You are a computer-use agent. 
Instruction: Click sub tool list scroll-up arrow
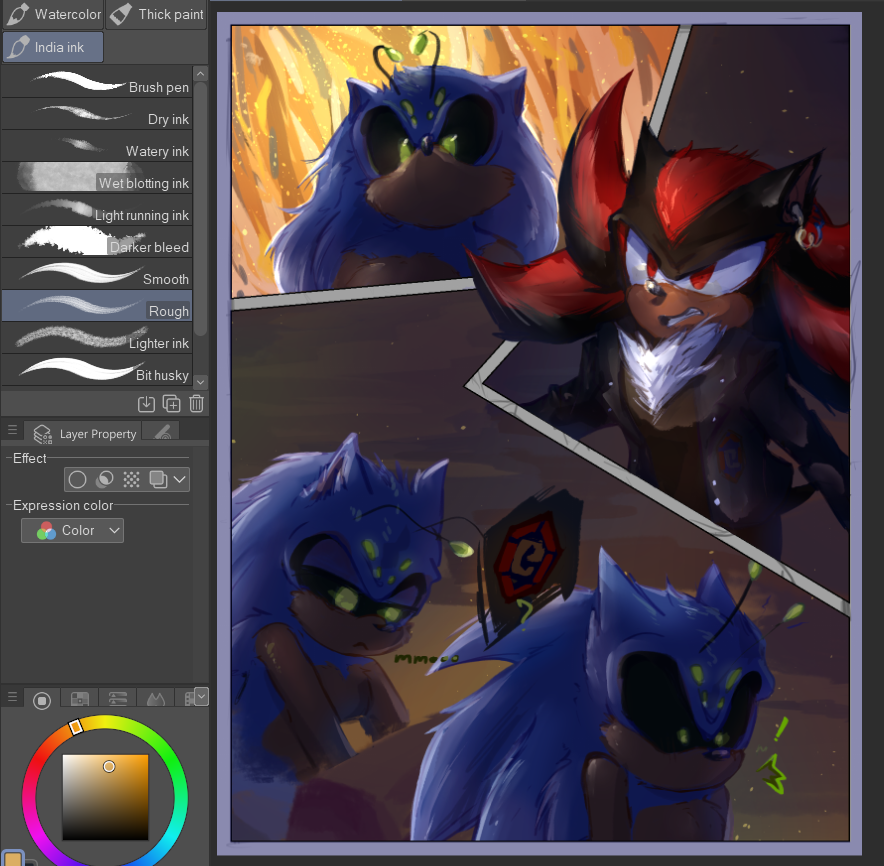200,74
